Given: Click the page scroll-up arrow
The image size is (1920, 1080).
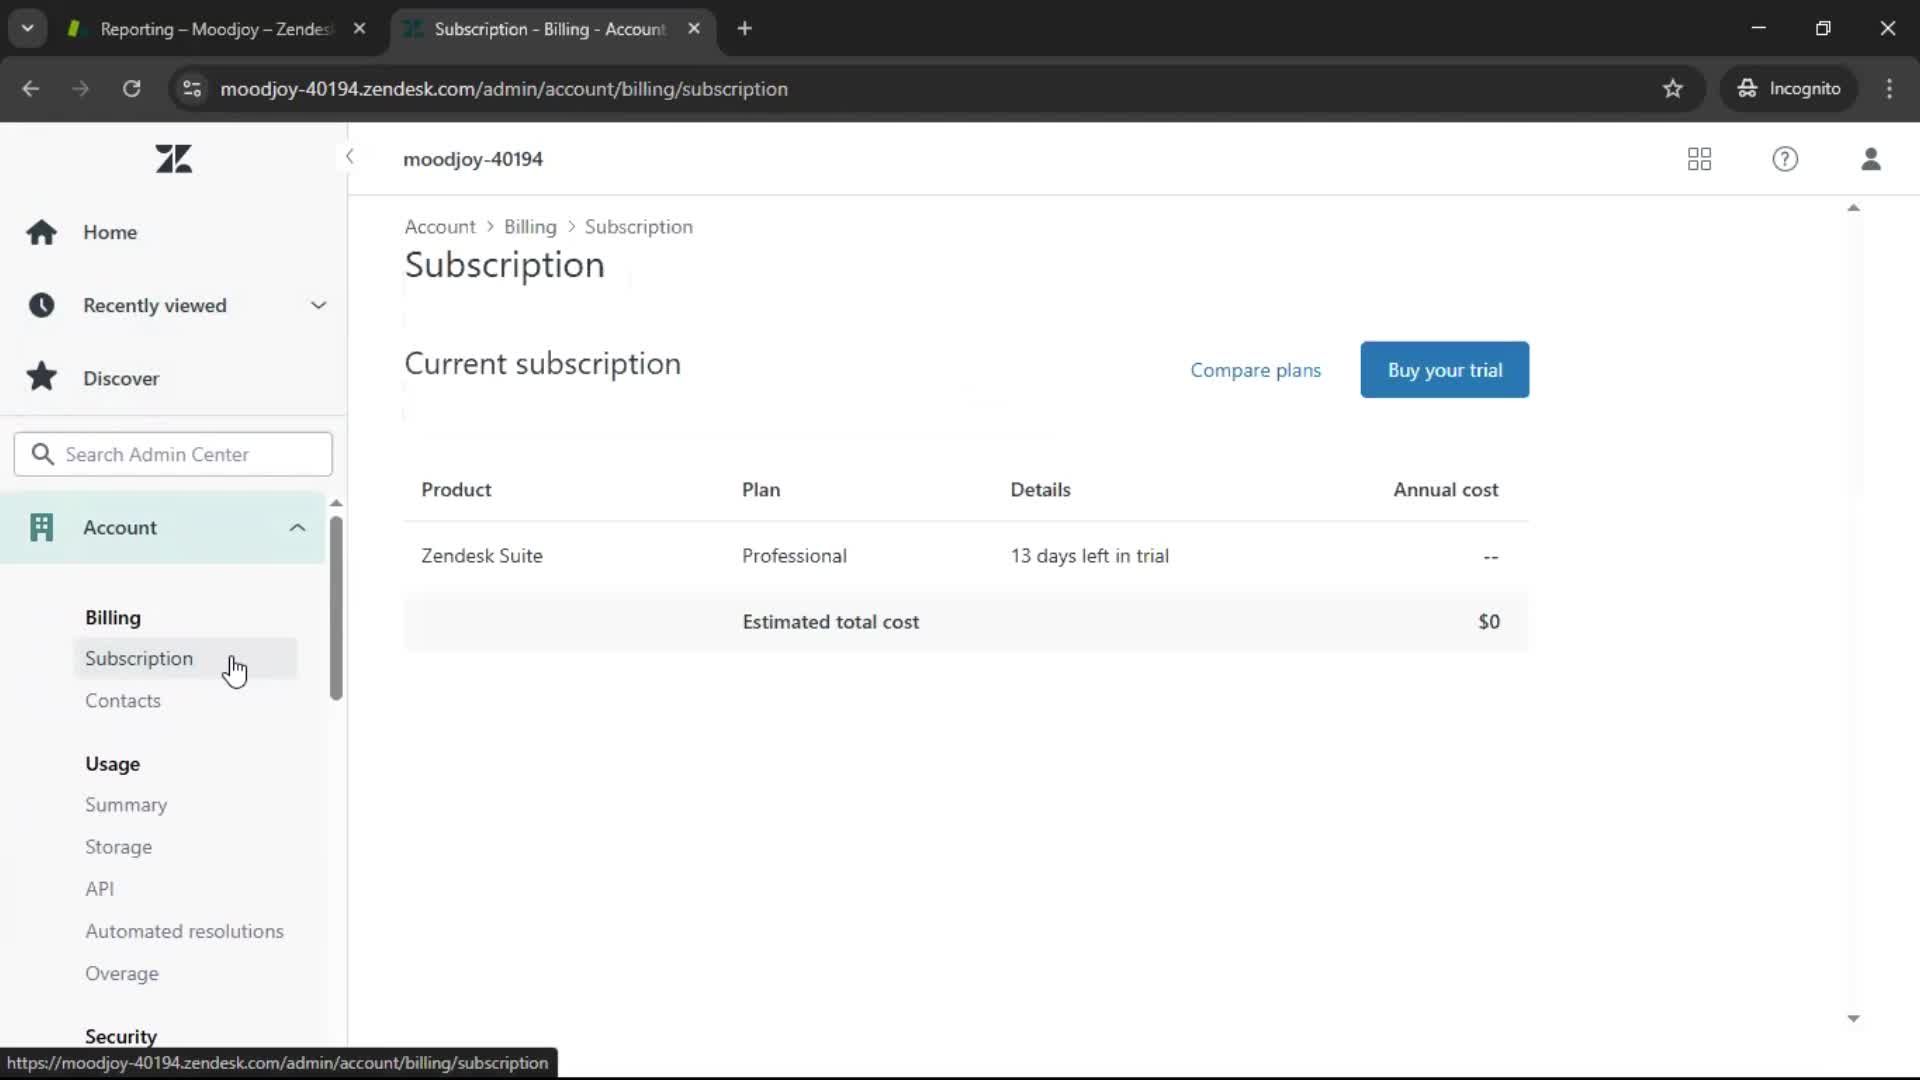Looking at the screenshot, I should (1853, 208).
